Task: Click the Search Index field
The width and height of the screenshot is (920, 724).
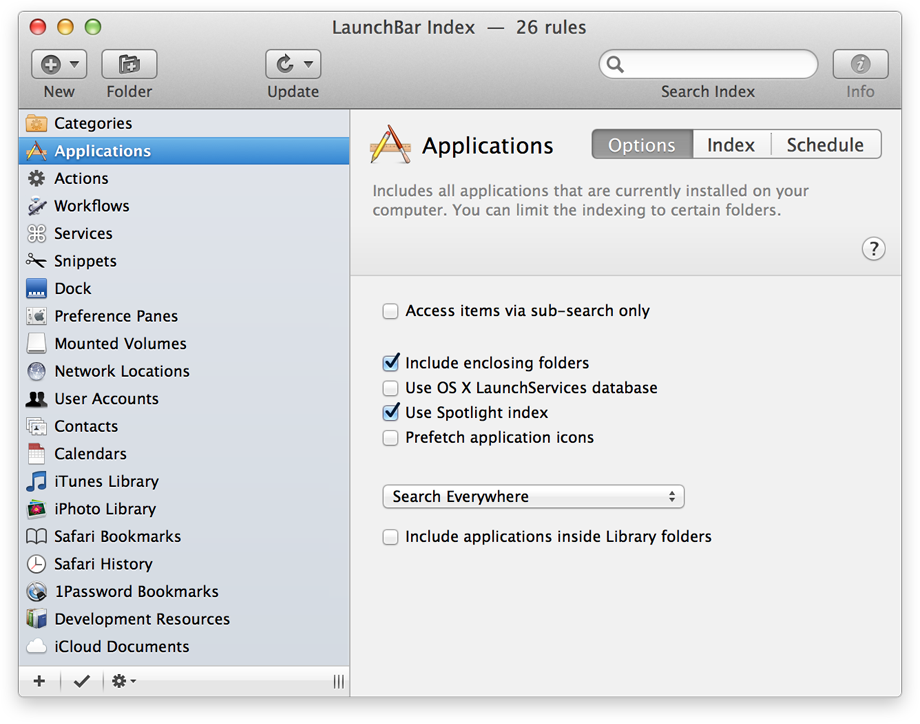Action: pyautogui.click(x=708, y=64)
